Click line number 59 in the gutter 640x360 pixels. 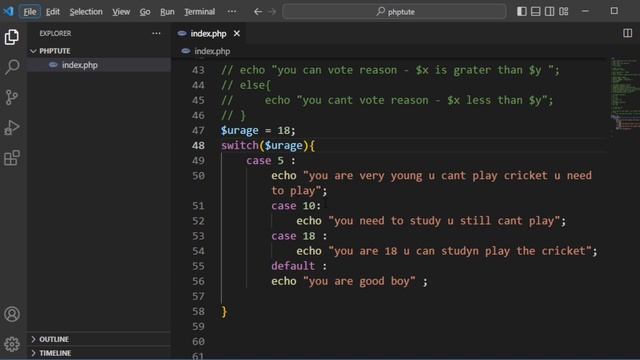(198, 327)
